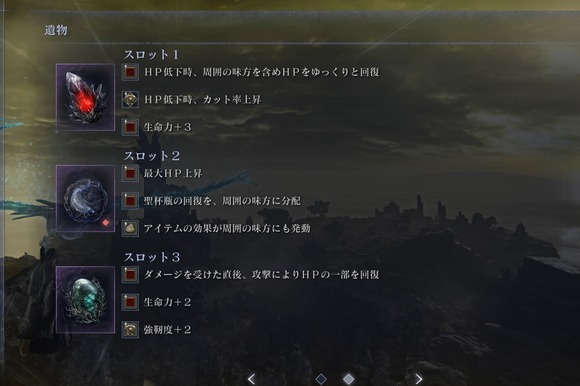Select the first page diamond indicator
The height and width of the screenshot is (386, 580).
pyautogui.click(x=321, y=379)
